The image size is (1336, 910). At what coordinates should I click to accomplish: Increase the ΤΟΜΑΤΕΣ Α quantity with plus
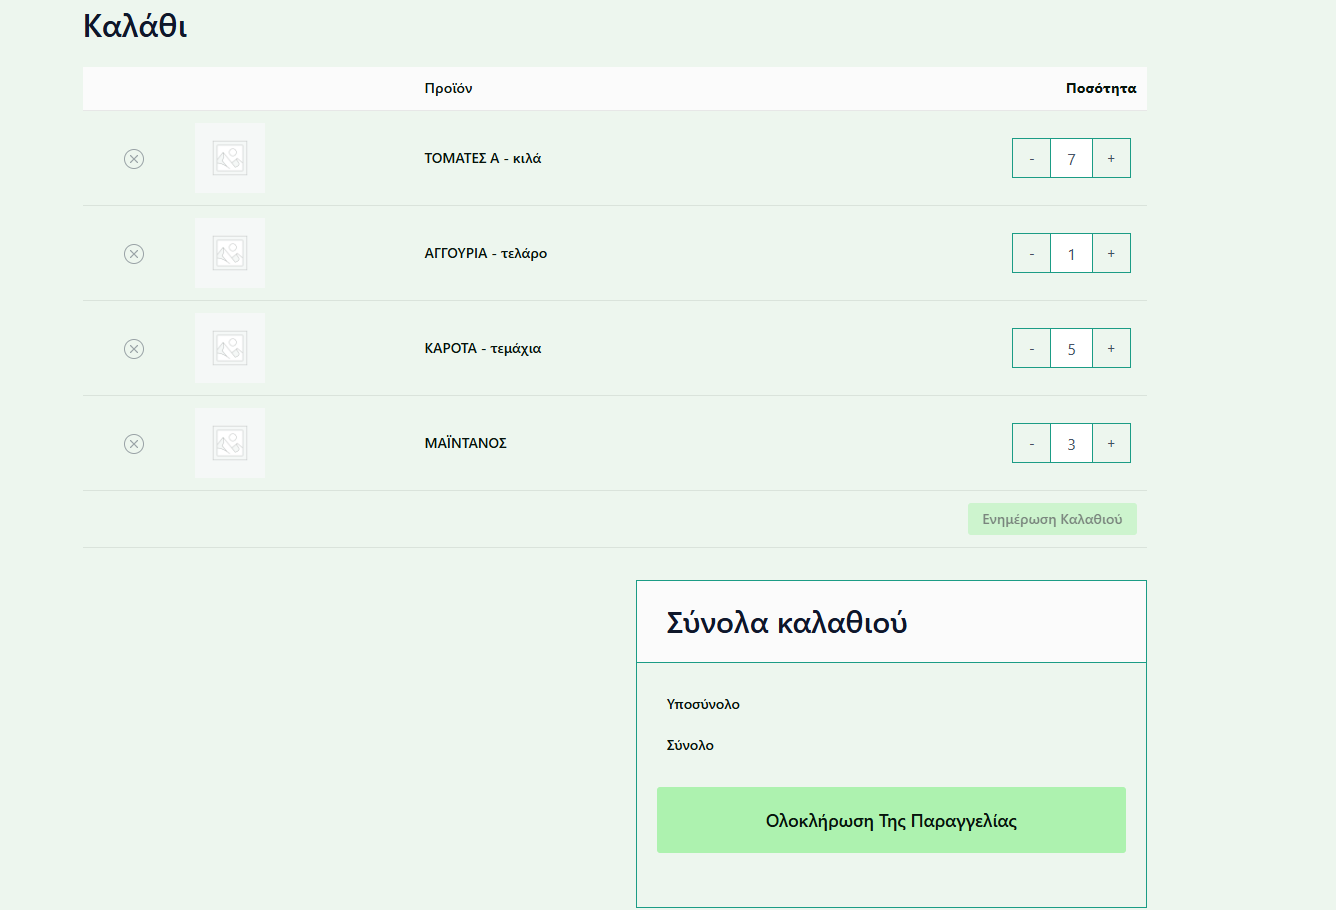pyautogui.click(x=1111, y=159)
